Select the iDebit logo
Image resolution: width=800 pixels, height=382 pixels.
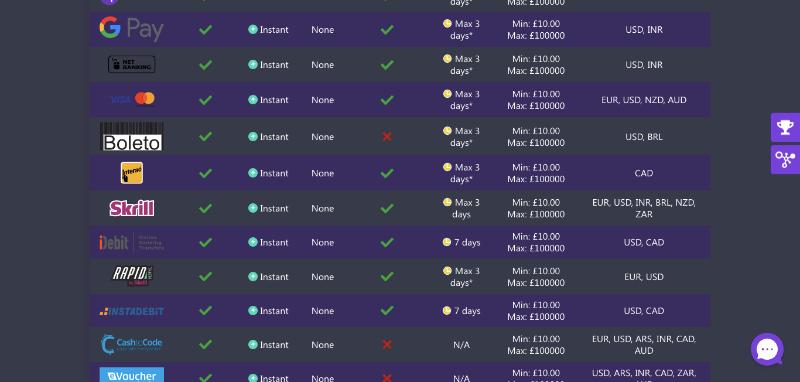point(132,242)
